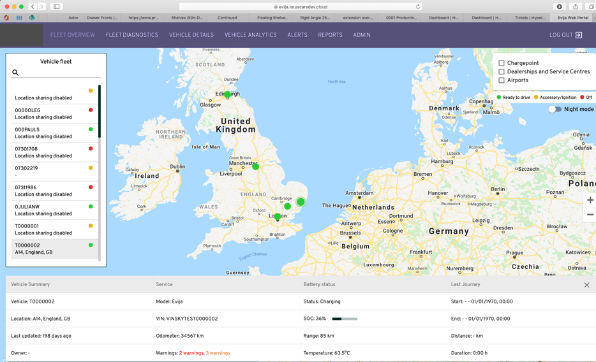The height and width of the screenshot is (362, 596).
Task: Toggle the Night mode switch
Action: tap(555, 109)
